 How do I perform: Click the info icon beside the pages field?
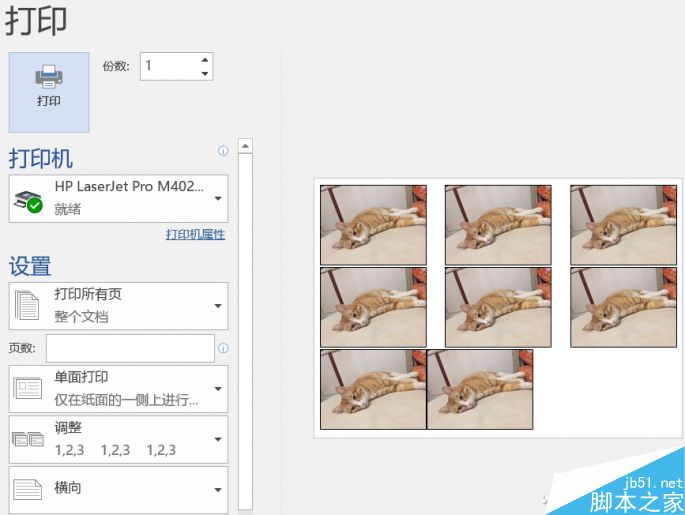click(223, 348)
